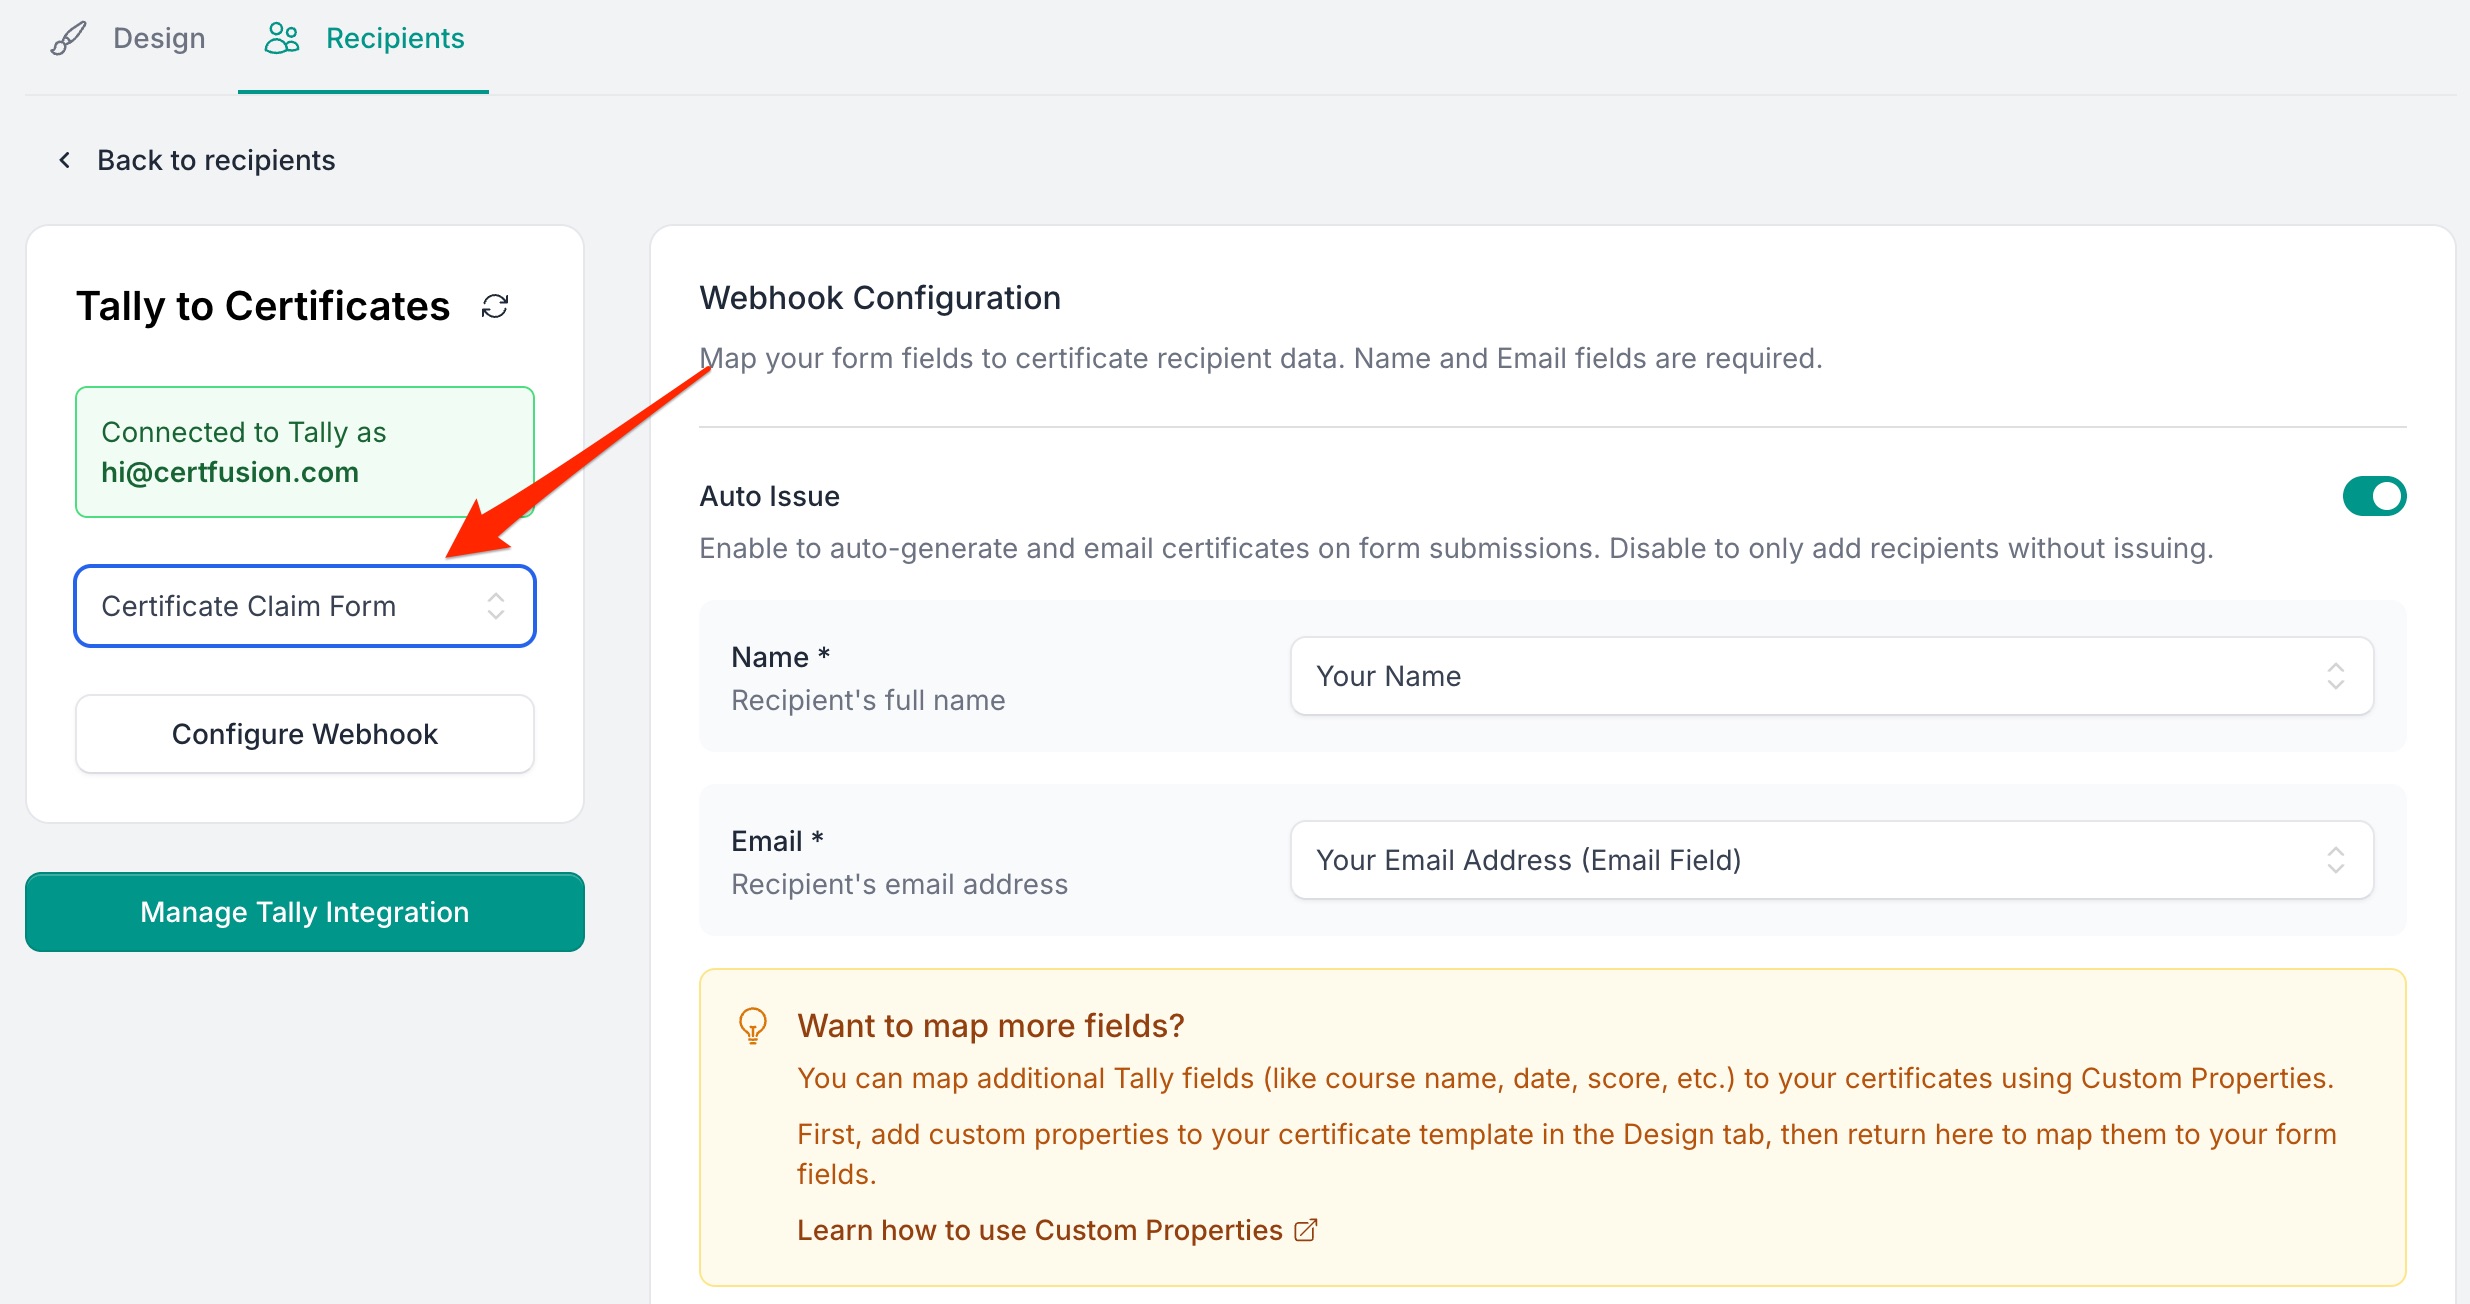Click the Design paintbrush icon
The height and width of the screenshot is (1304, 2470).
pos(68,39)
